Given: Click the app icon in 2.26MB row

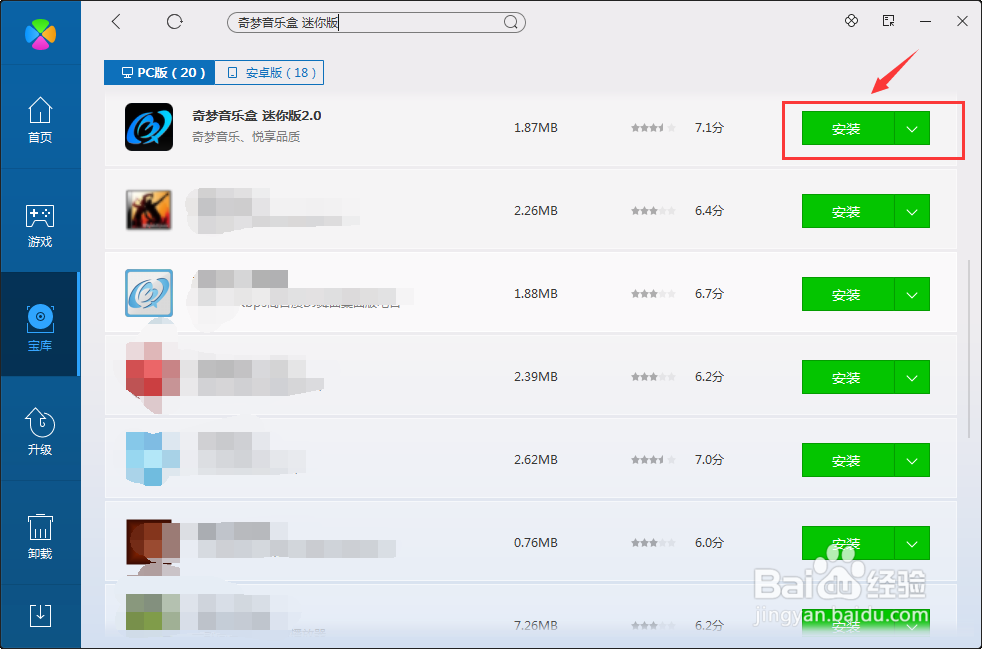Looking at the screenshot, I should 149,210.
